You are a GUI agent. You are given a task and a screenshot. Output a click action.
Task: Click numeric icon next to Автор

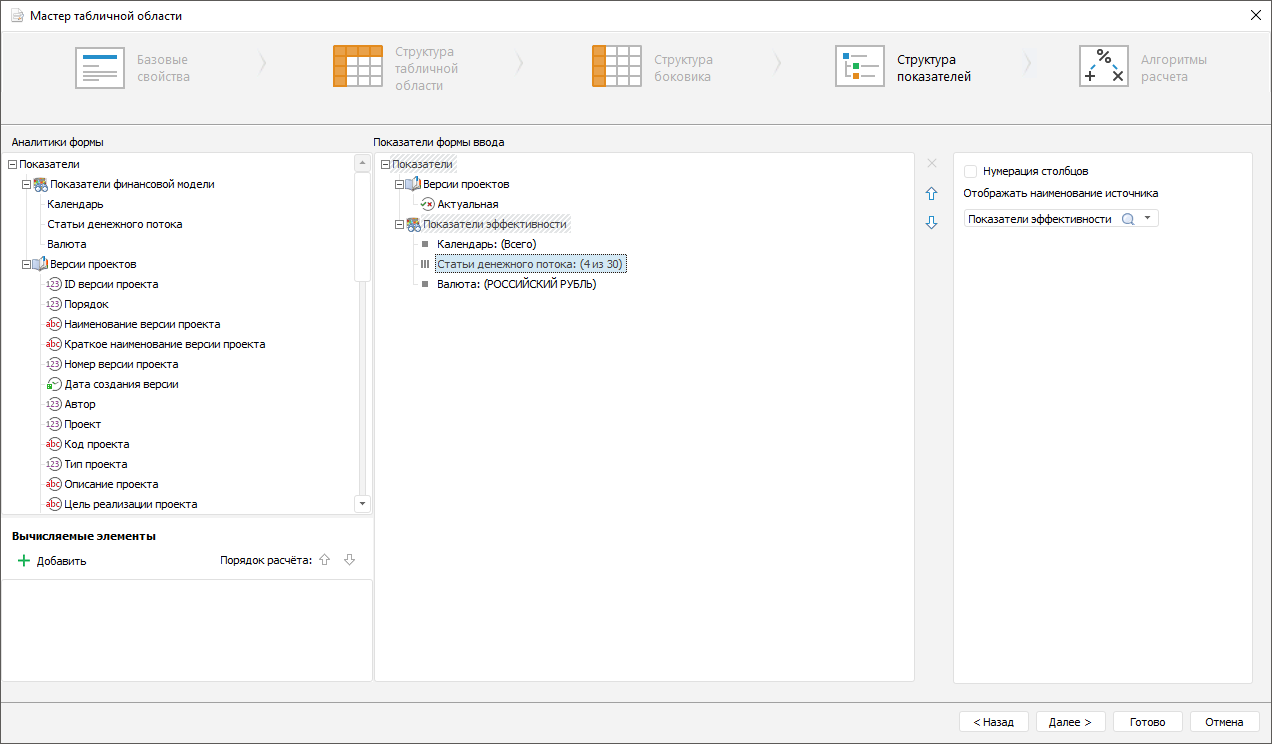(x=54, y=404)
